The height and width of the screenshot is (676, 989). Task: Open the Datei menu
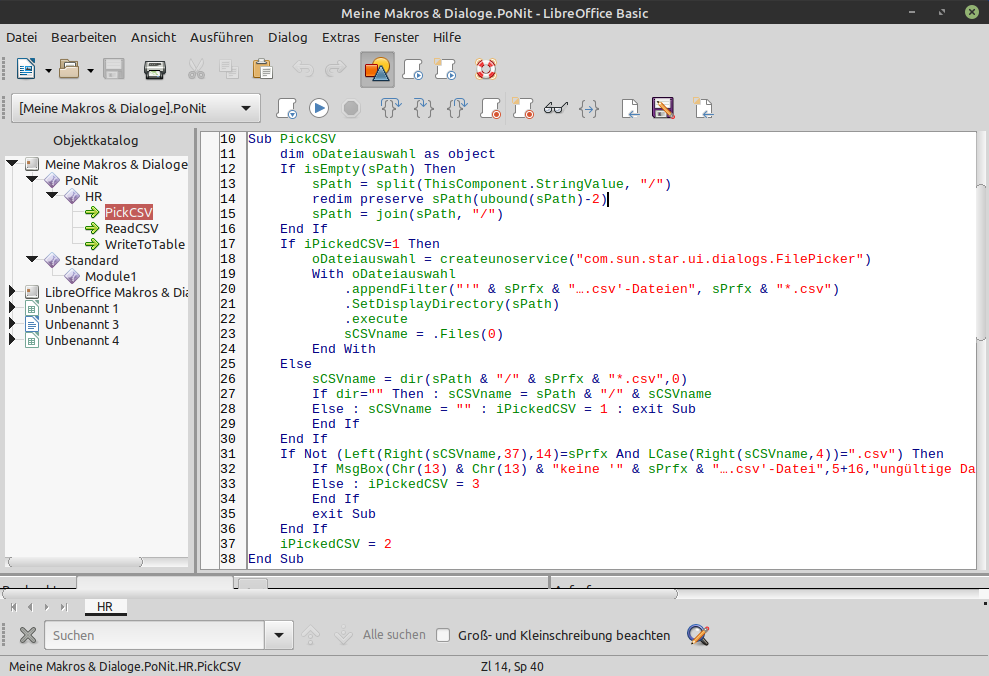point(21,37)
